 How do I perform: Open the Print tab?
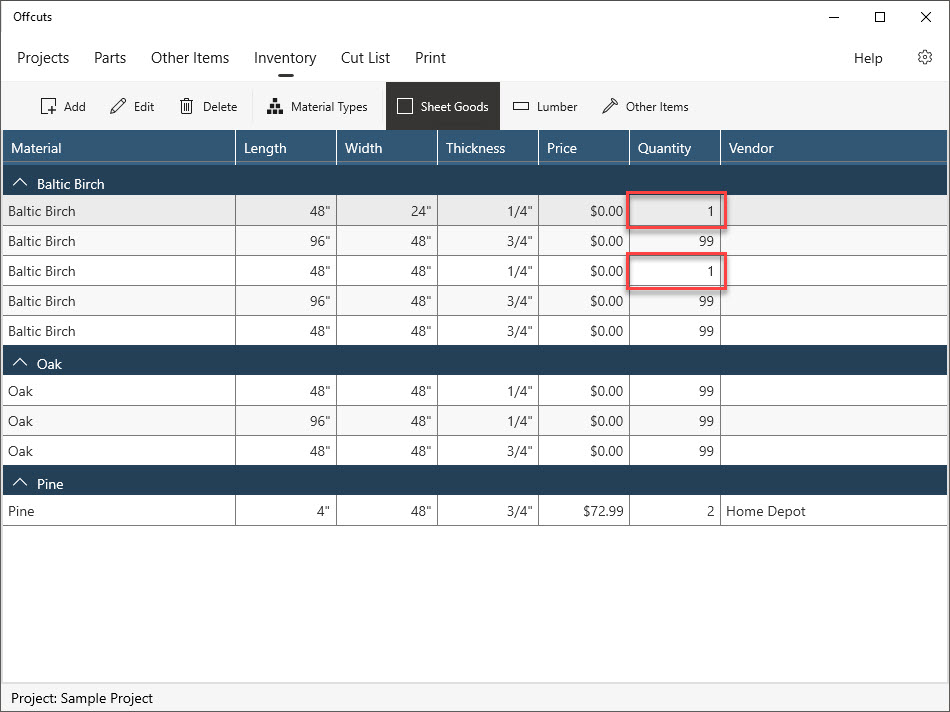pos(430,58)
